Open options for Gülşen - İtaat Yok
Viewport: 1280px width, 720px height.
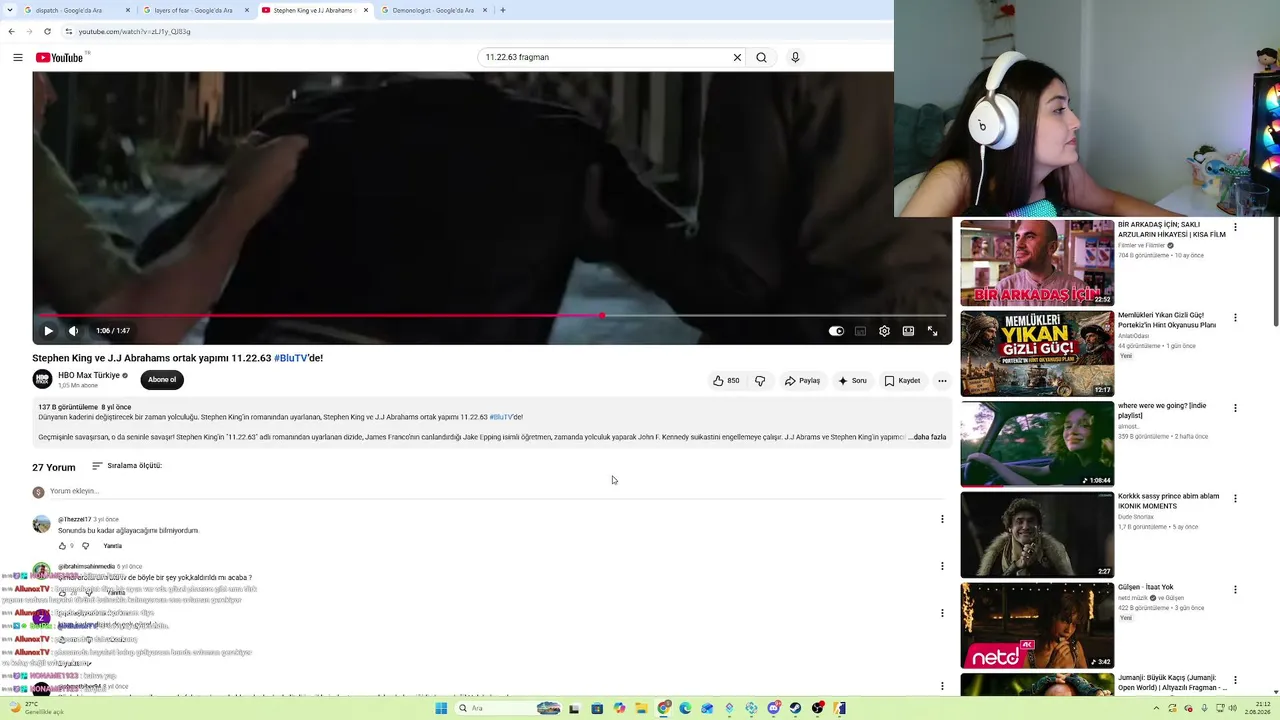tap(1235, 589)
